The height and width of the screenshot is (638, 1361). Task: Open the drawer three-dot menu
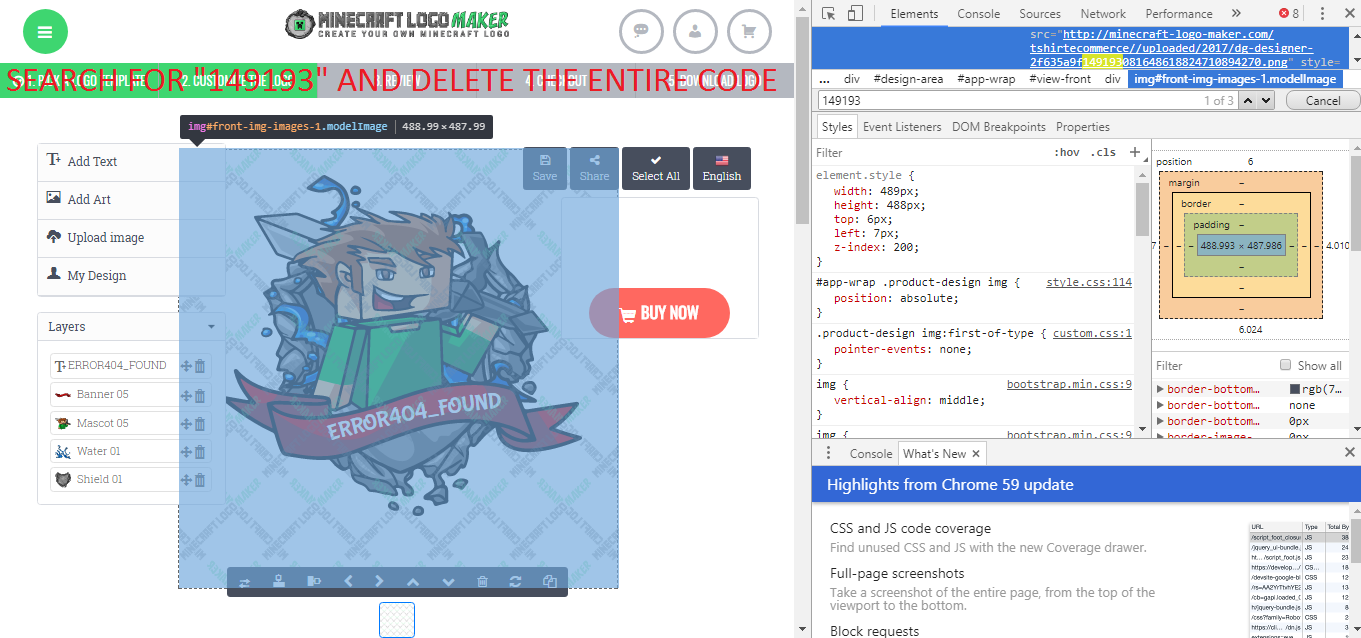point(828,453)
